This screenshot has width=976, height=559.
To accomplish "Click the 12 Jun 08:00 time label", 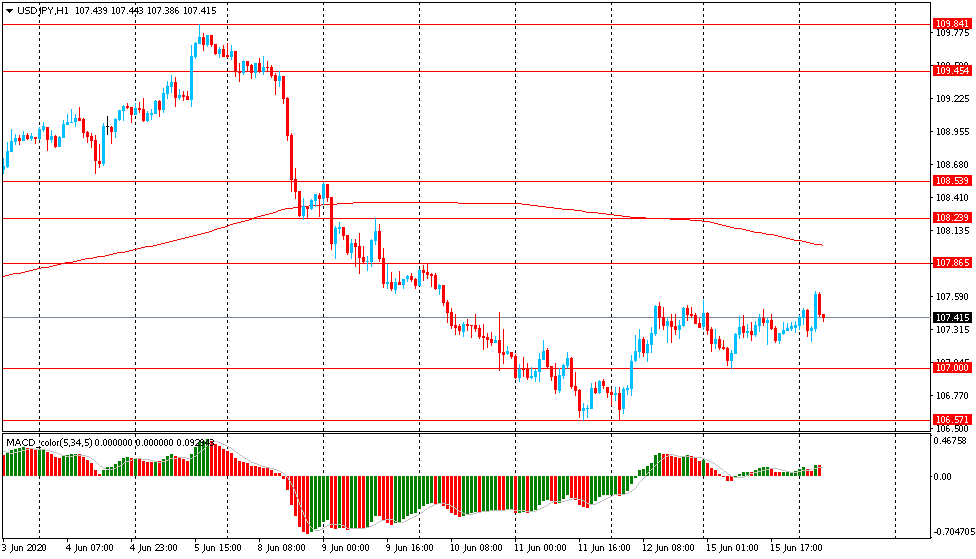I will [669, 548].
